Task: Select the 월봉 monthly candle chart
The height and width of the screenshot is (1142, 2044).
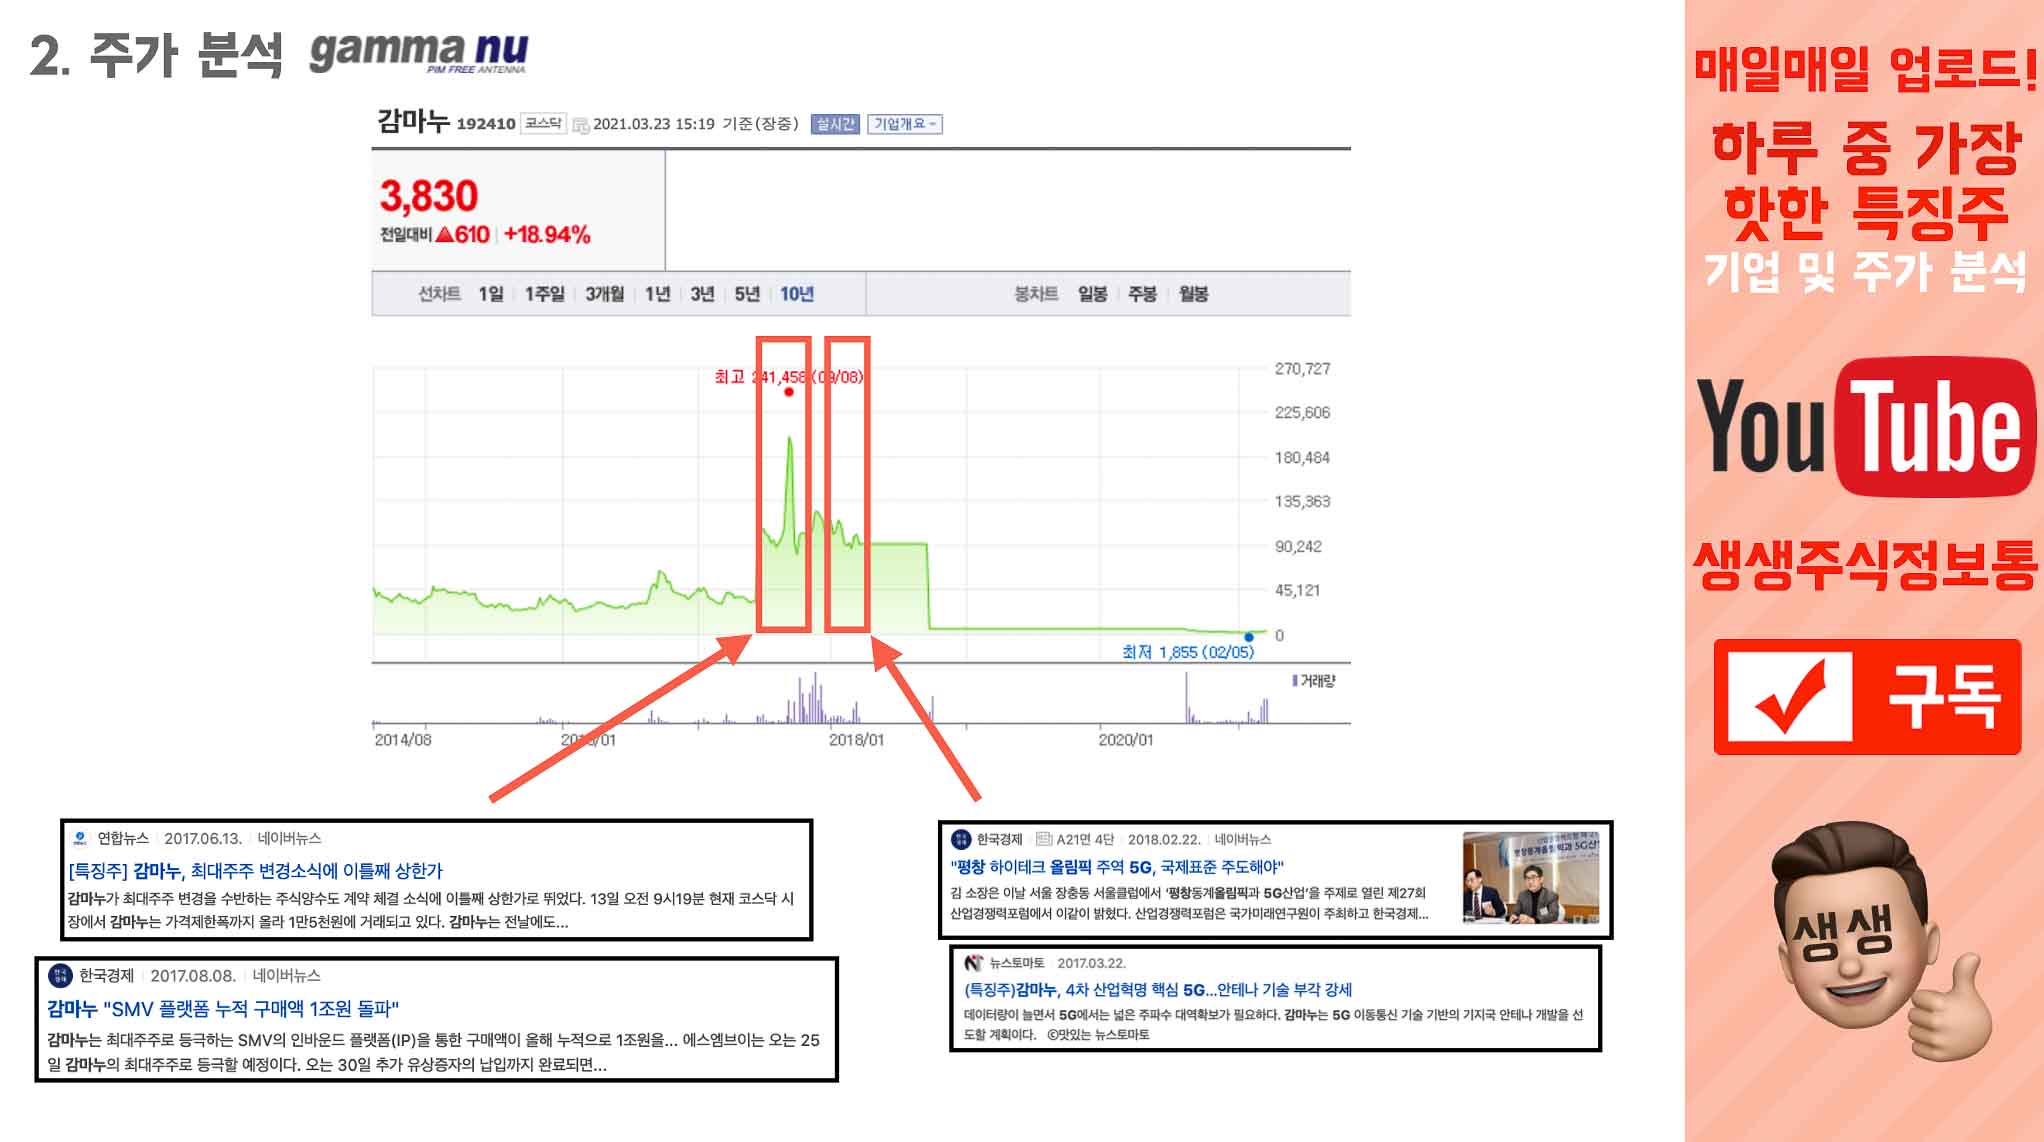Action: [x=1193, y=294]
